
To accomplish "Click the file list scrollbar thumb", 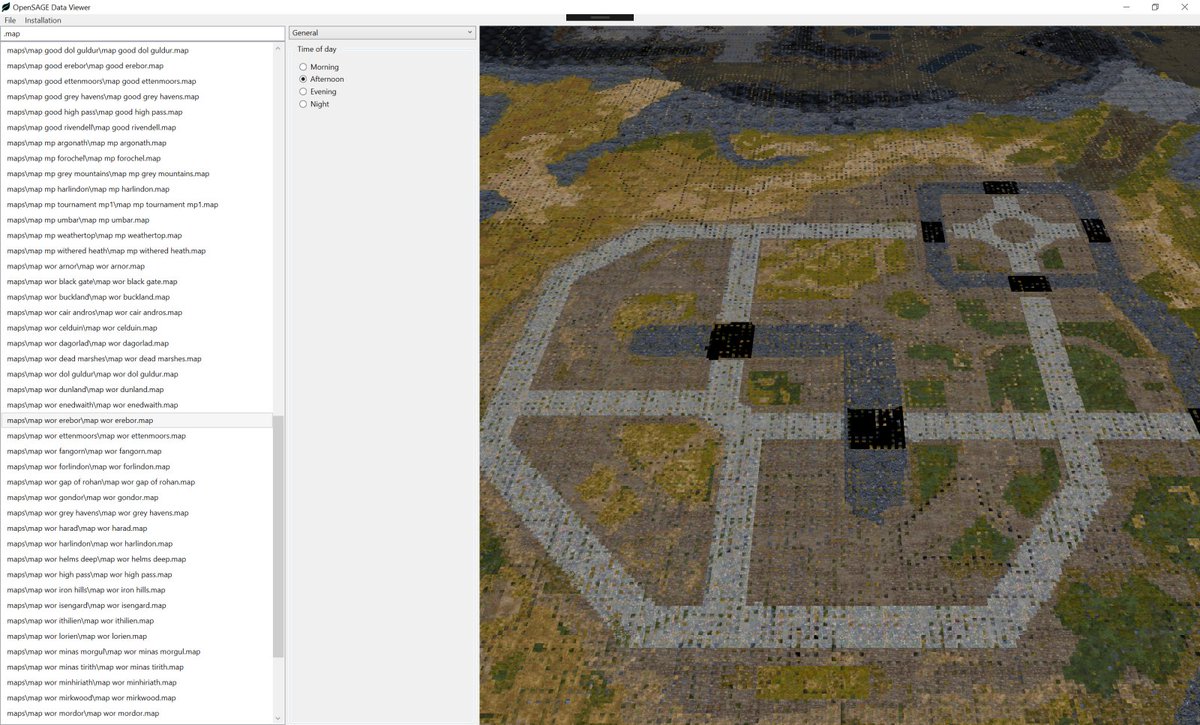I will 279,536.
